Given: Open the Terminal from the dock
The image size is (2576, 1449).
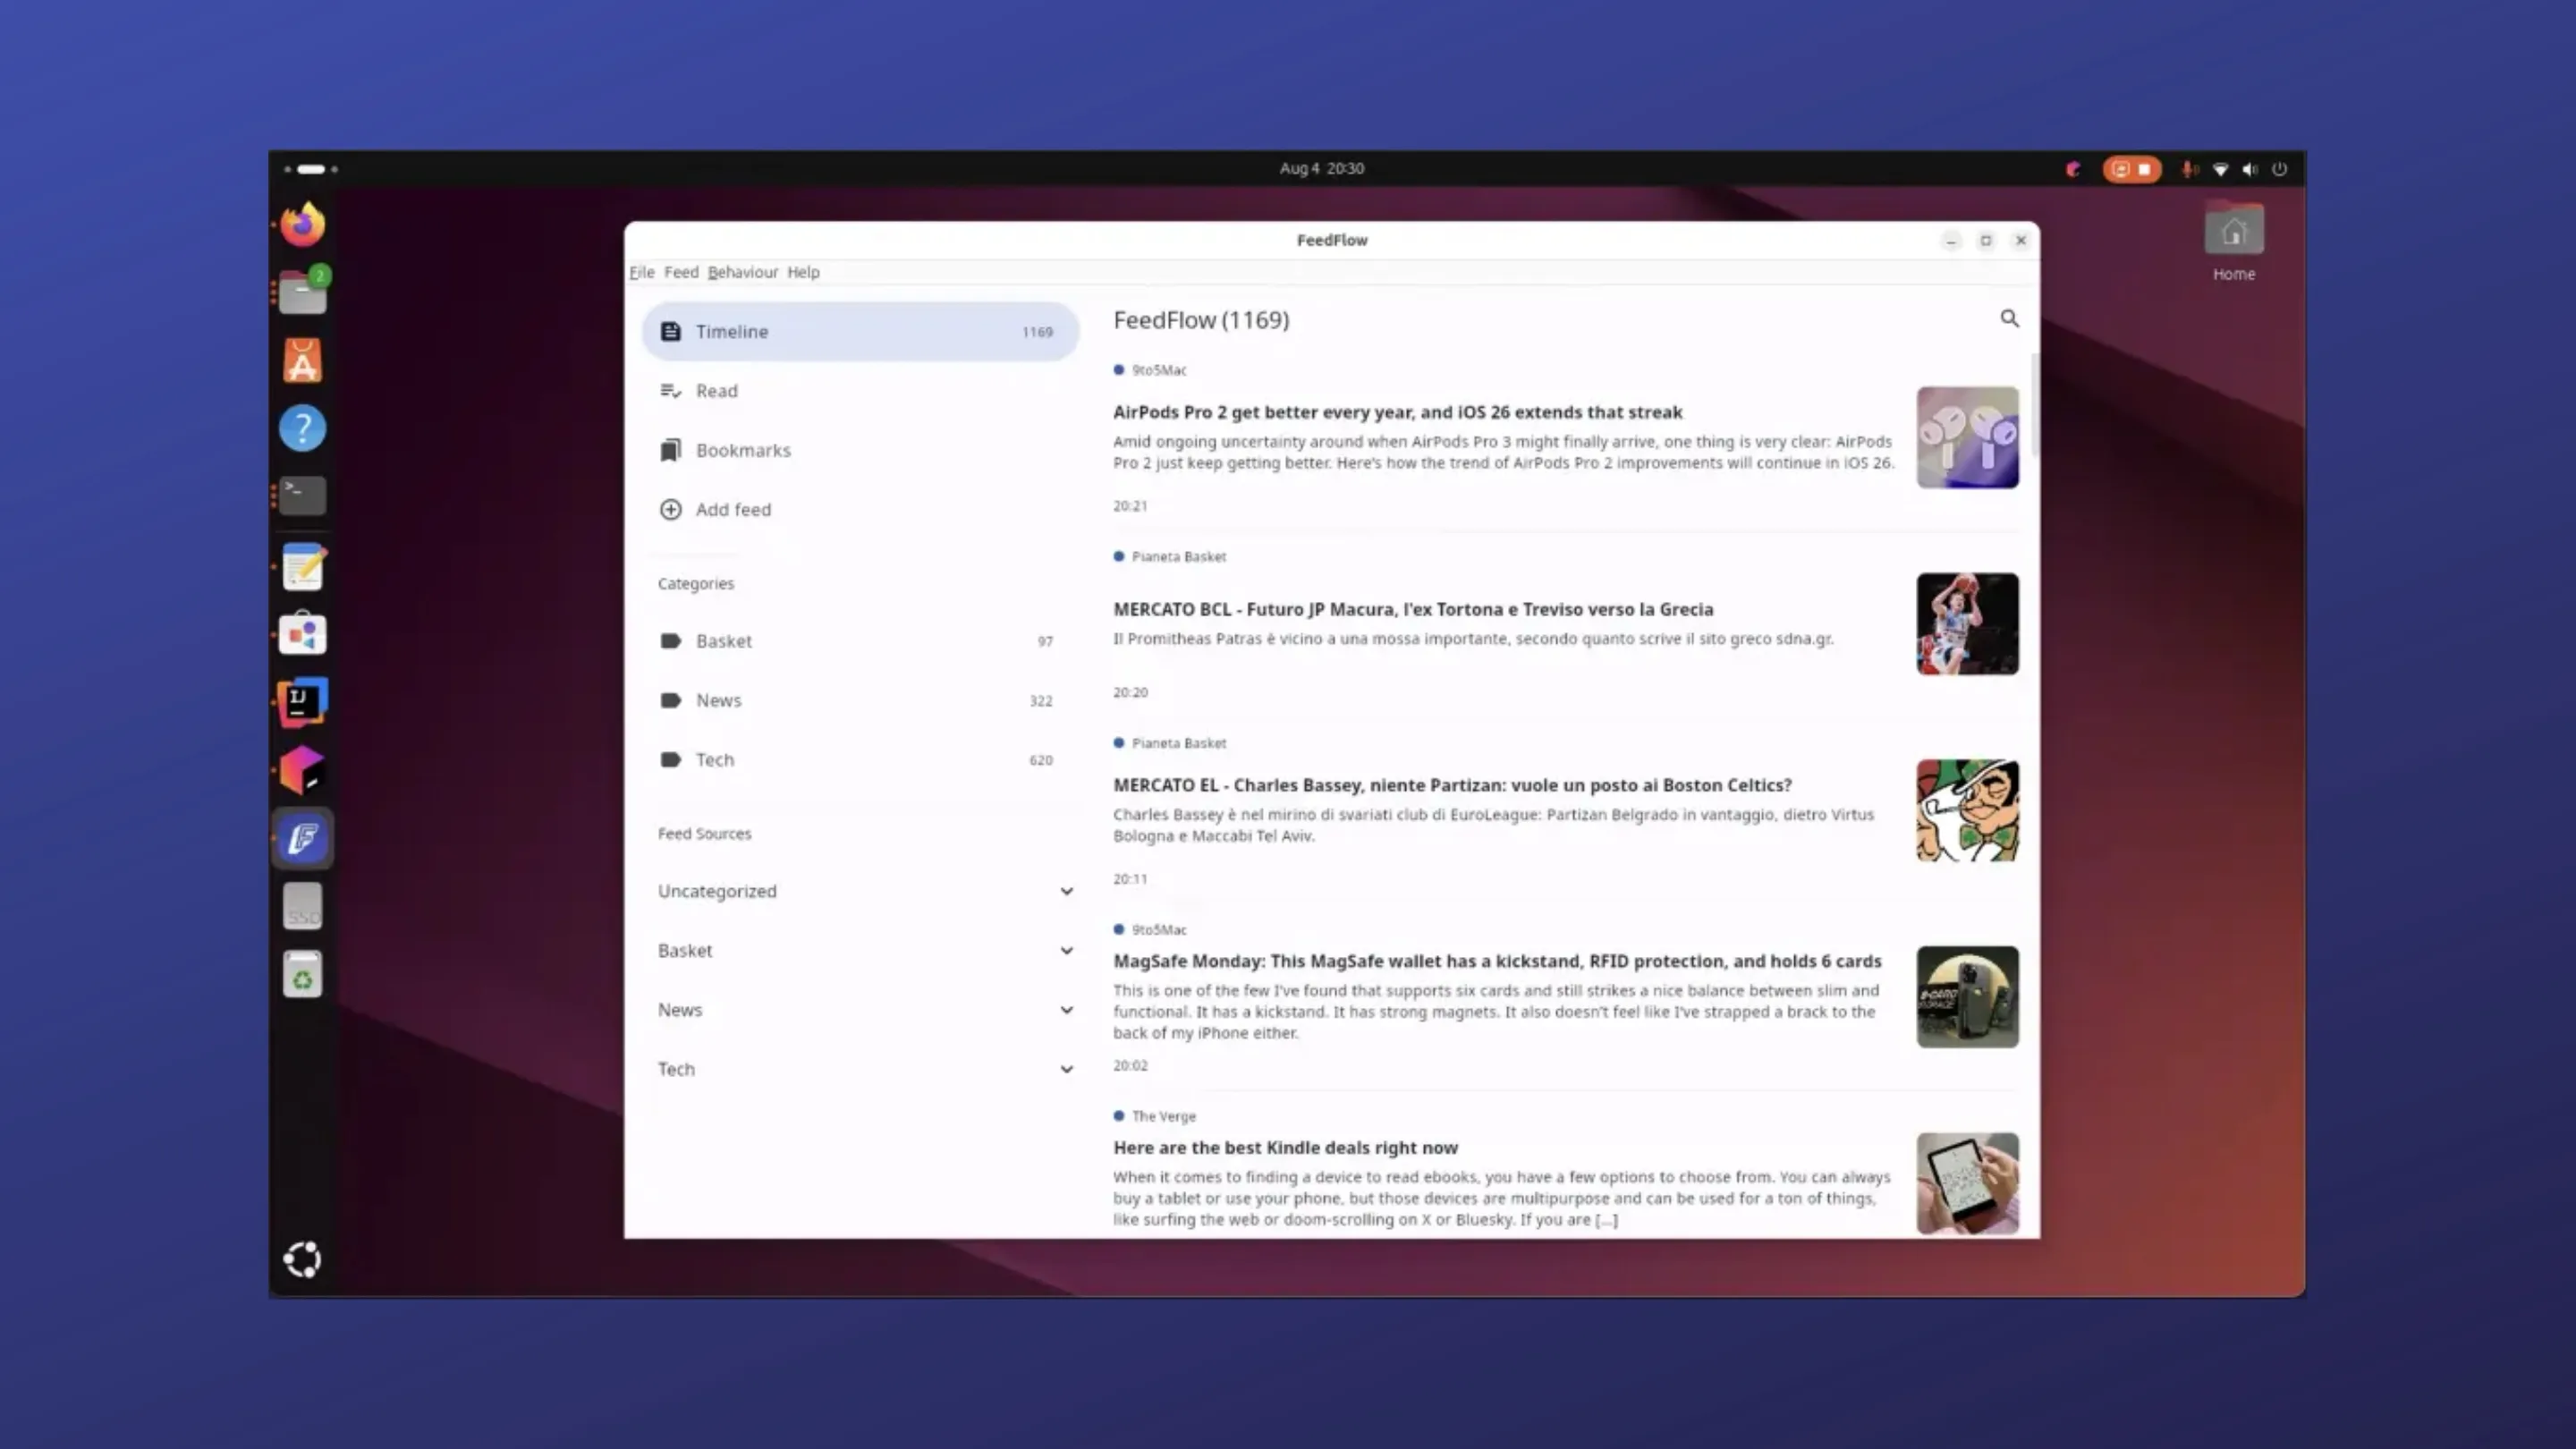Looking at the screenshot, I should (x=302, y=495).
